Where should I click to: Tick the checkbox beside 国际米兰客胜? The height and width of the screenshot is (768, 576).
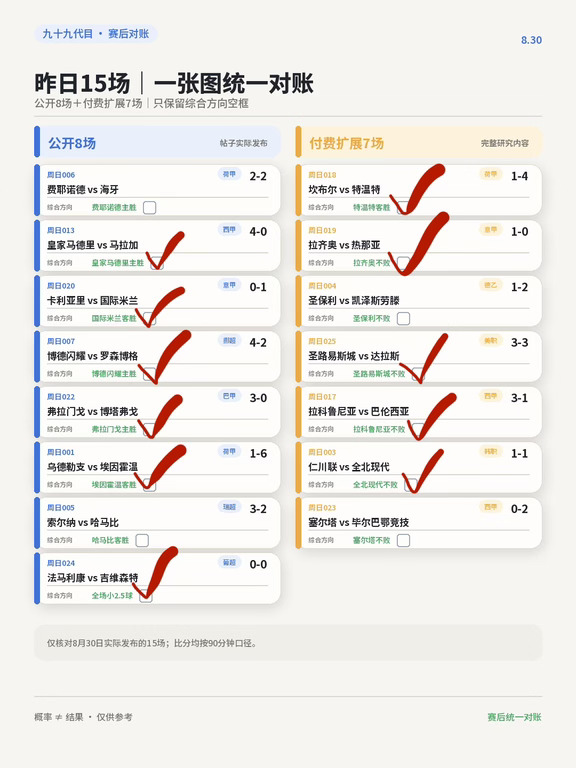(149, 318)
